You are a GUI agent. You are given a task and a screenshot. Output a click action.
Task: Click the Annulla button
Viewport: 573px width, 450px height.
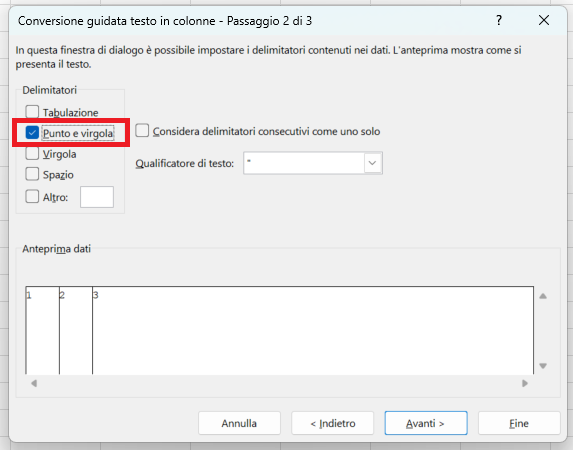pyautogui.click(x=239, y=423)
